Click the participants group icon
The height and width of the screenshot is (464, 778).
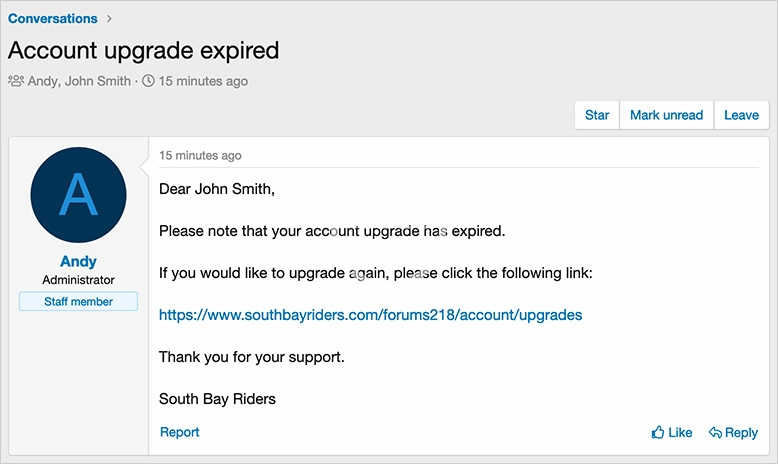[16, 81]
